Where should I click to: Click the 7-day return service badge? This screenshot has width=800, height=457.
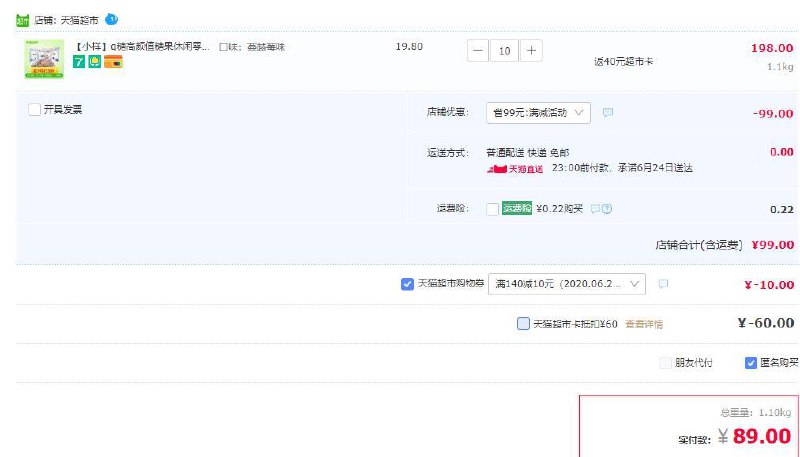(x=79, y=62)
